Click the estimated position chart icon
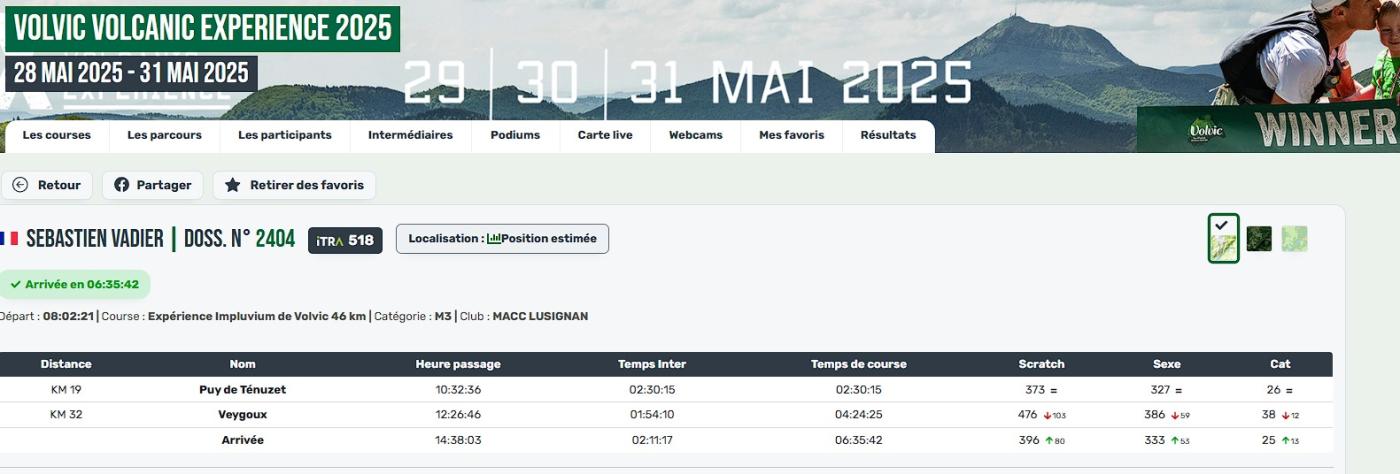 493,239
